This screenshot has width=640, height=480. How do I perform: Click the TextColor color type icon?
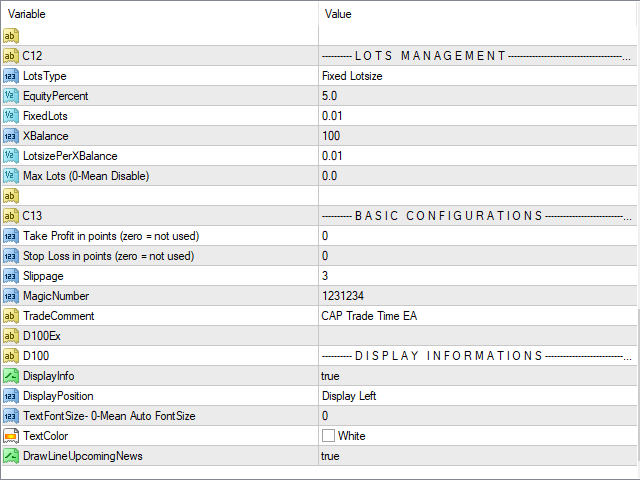[11, 436]
